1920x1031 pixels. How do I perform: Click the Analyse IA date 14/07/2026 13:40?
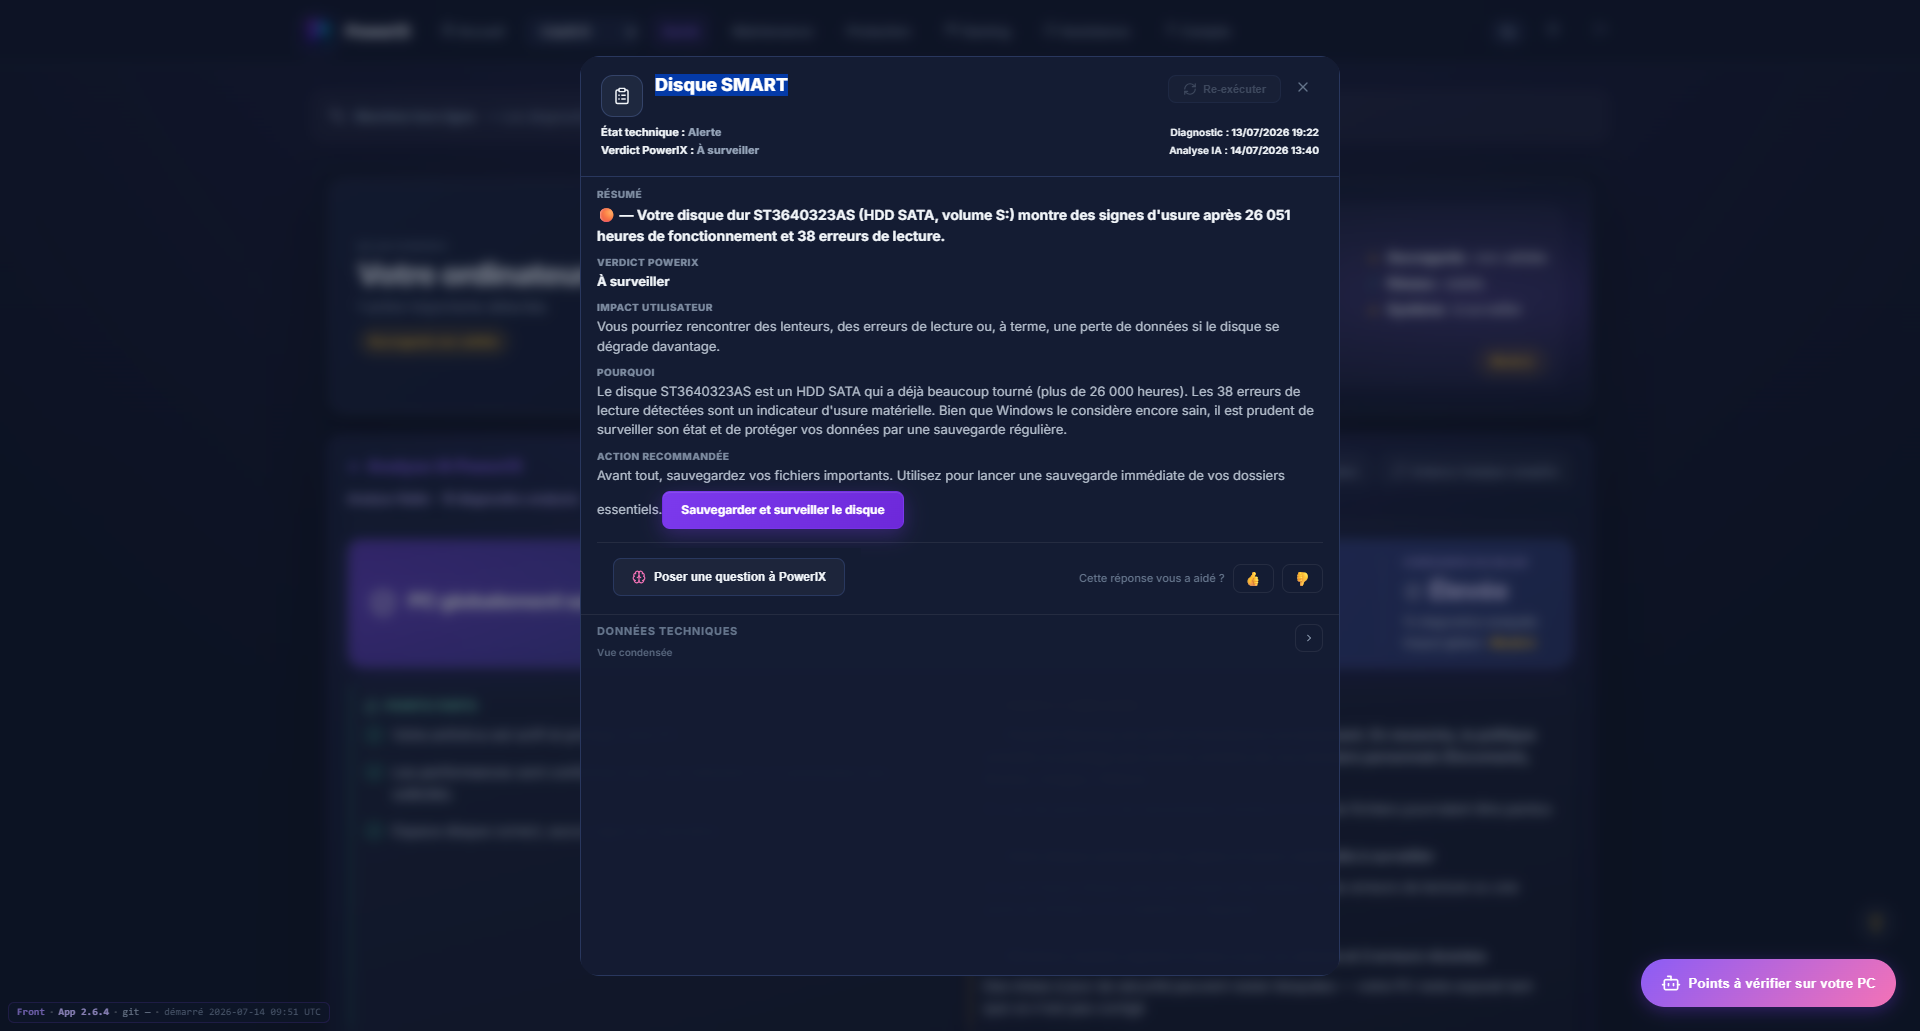point(1244,150)
